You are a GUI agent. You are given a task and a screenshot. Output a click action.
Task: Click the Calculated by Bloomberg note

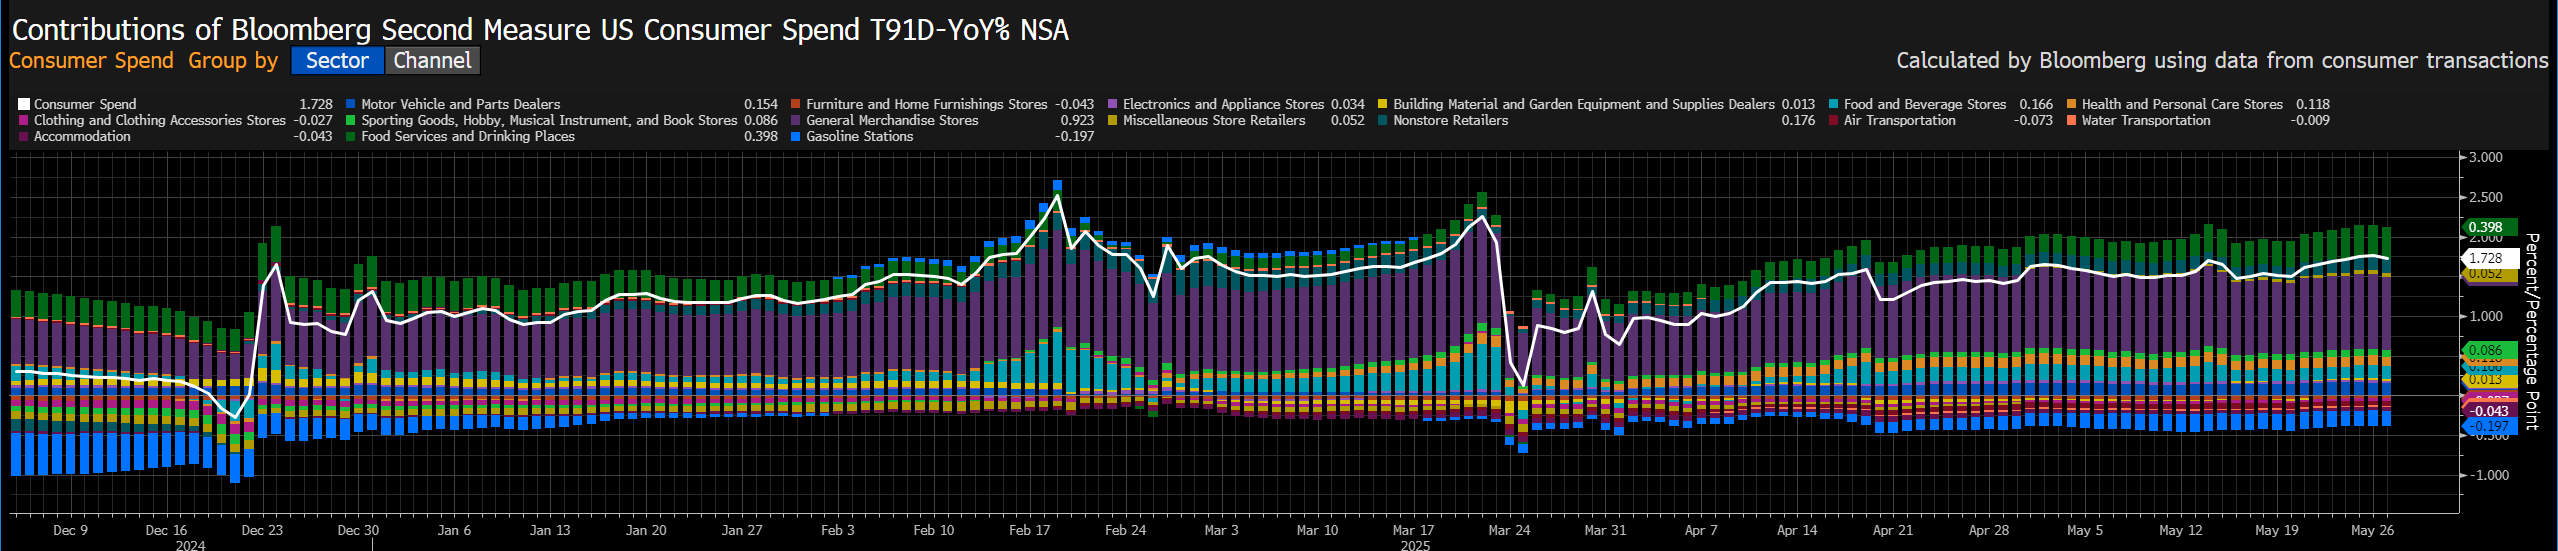2222,61
